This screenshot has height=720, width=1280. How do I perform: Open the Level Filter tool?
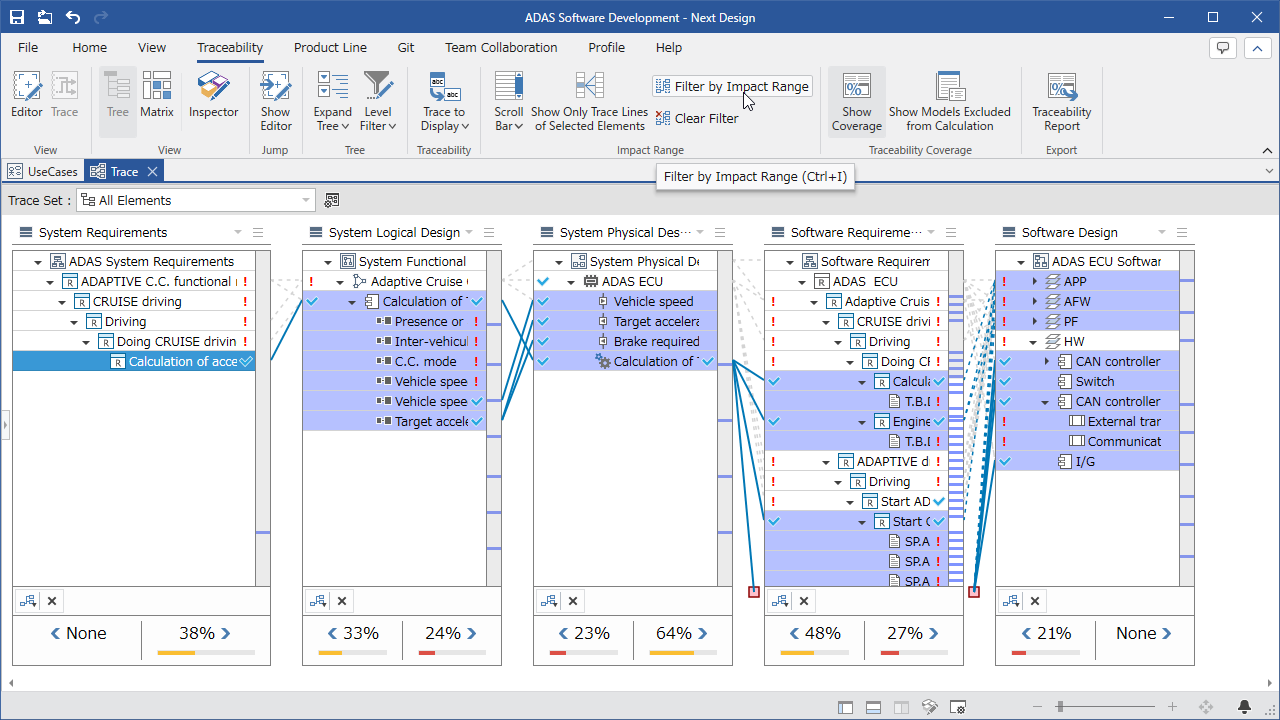pyautogui.click(x=378, y=97)
